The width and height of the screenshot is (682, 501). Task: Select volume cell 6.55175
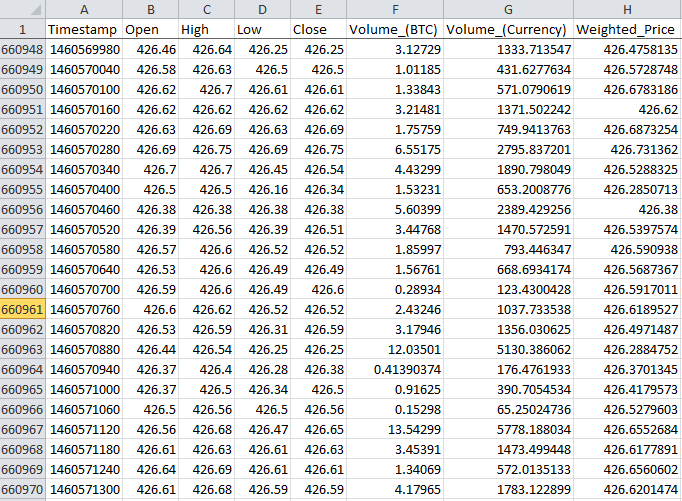[x=395, y=150]
